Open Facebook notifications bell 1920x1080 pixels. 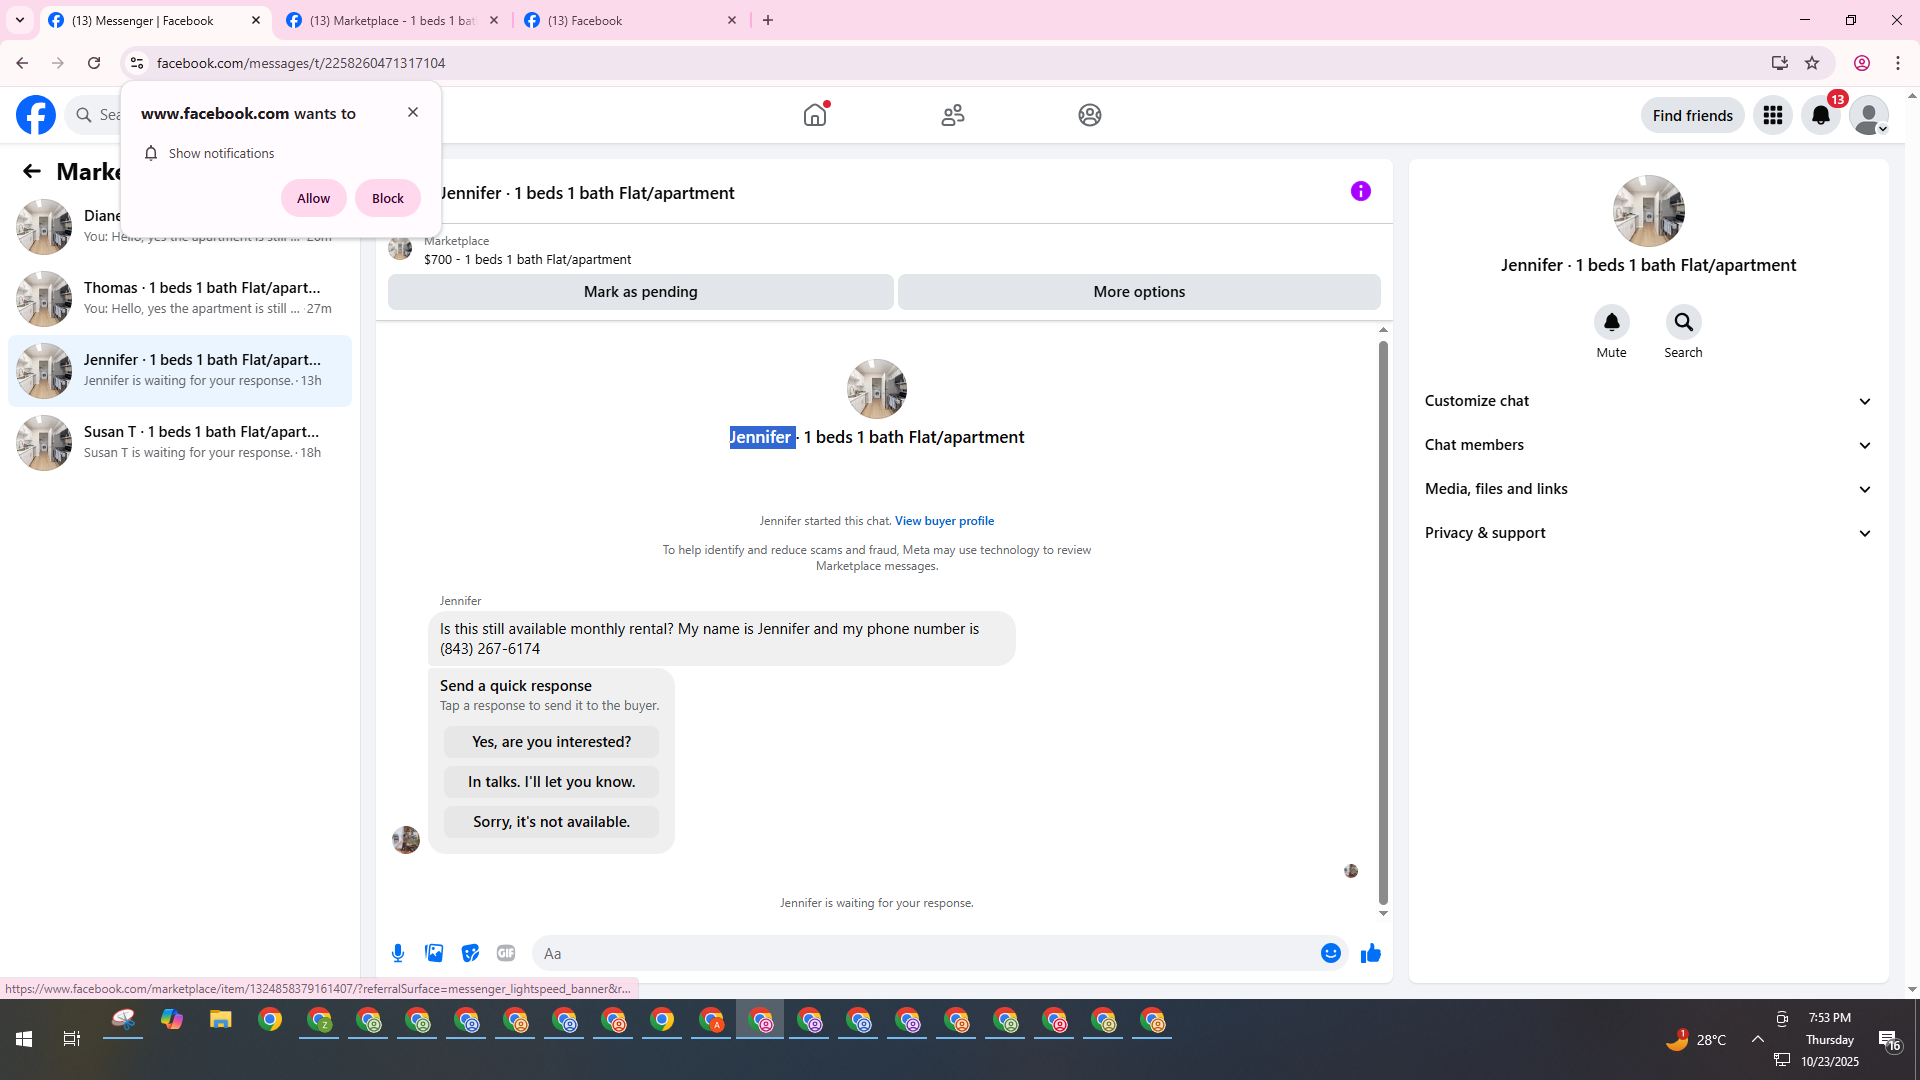[x=1820, y=115]
